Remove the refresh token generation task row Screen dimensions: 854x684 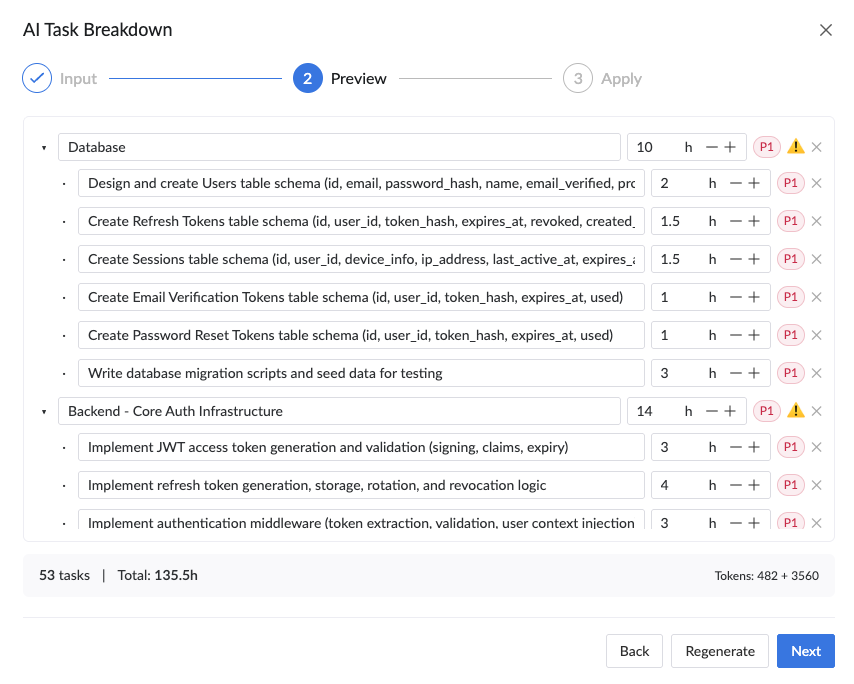[x=817, y=484]
